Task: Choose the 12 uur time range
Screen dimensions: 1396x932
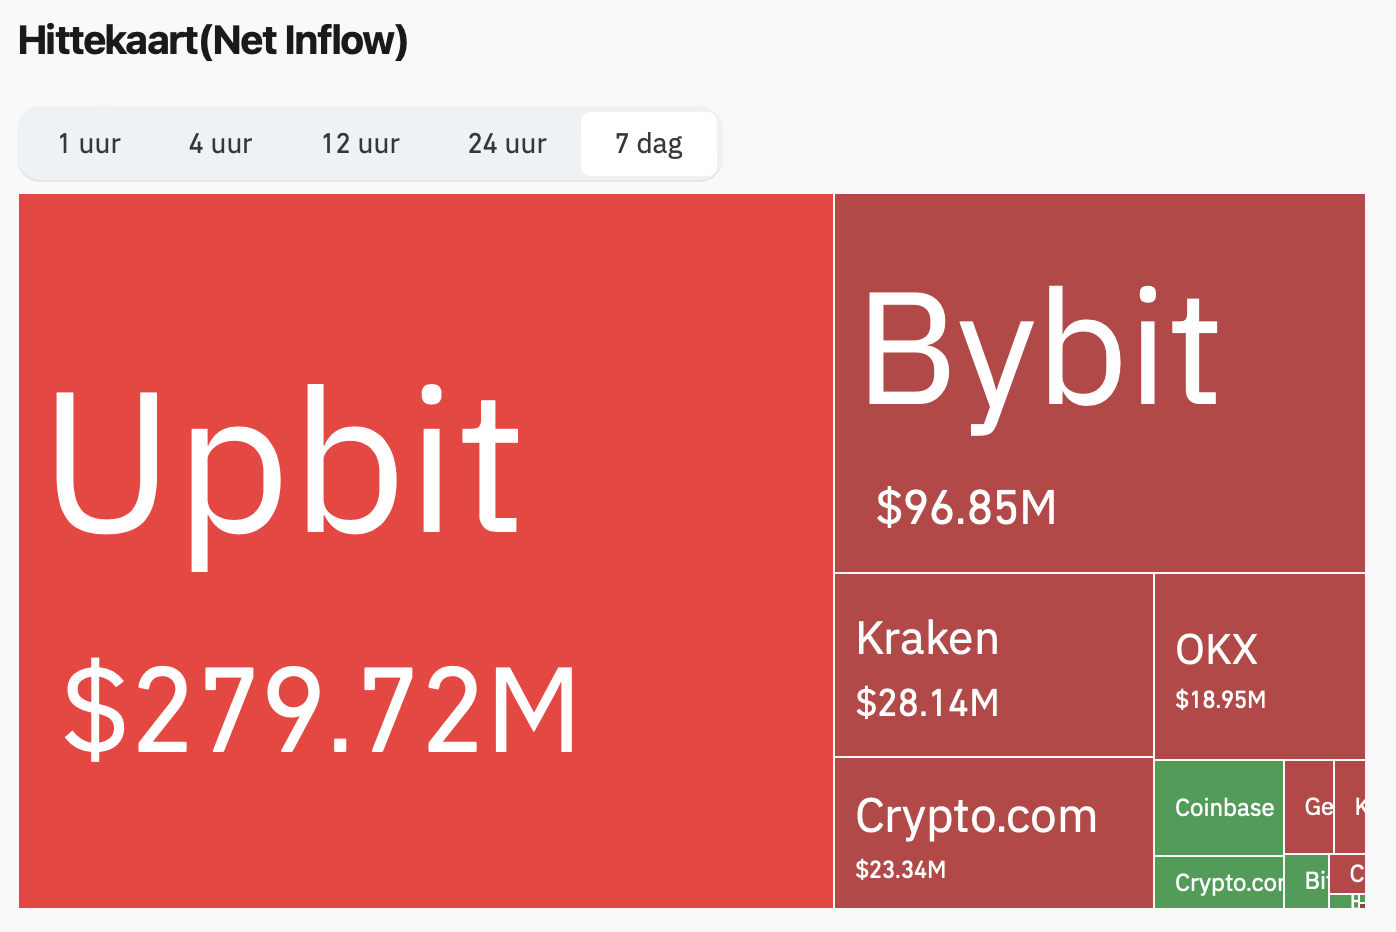Action: click(x=360, y=144)
